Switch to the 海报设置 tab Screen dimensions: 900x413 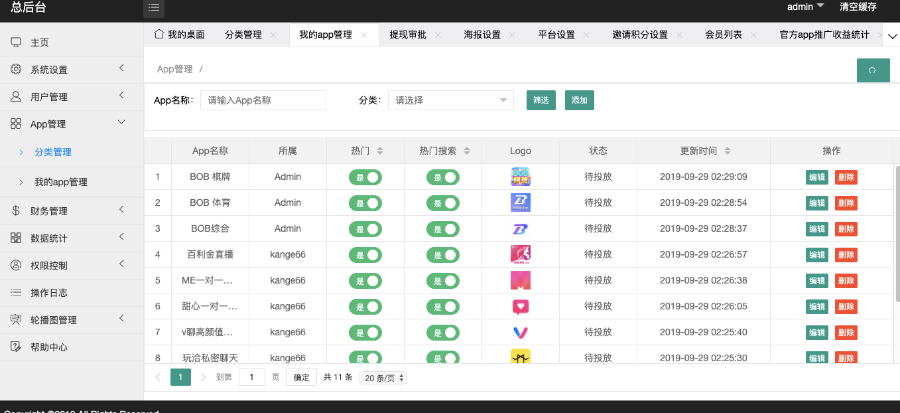tap(482, 35)
